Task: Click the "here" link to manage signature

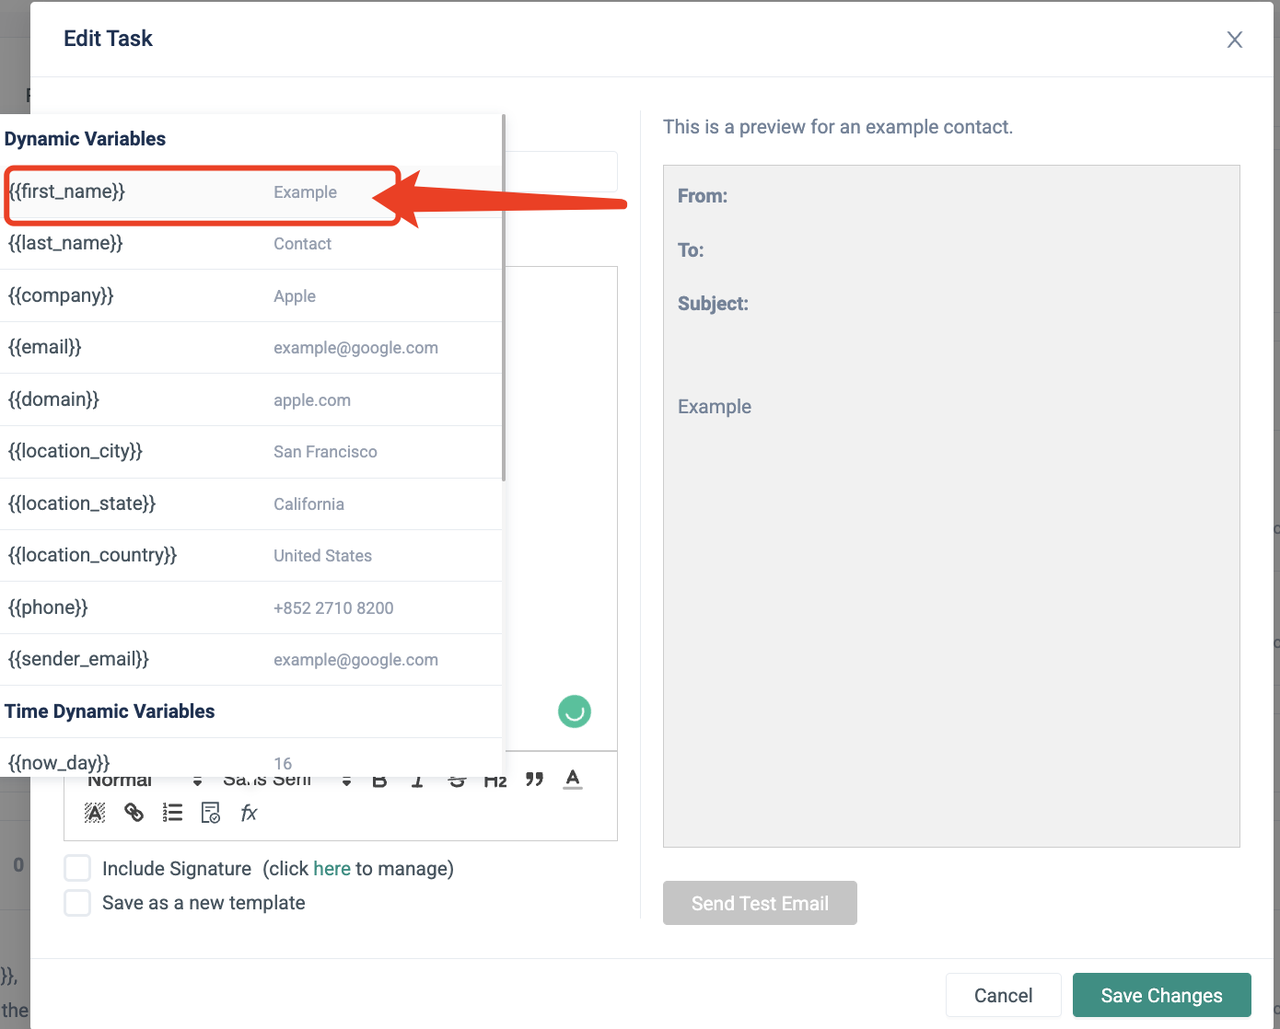Action: (x=332, y=869)
